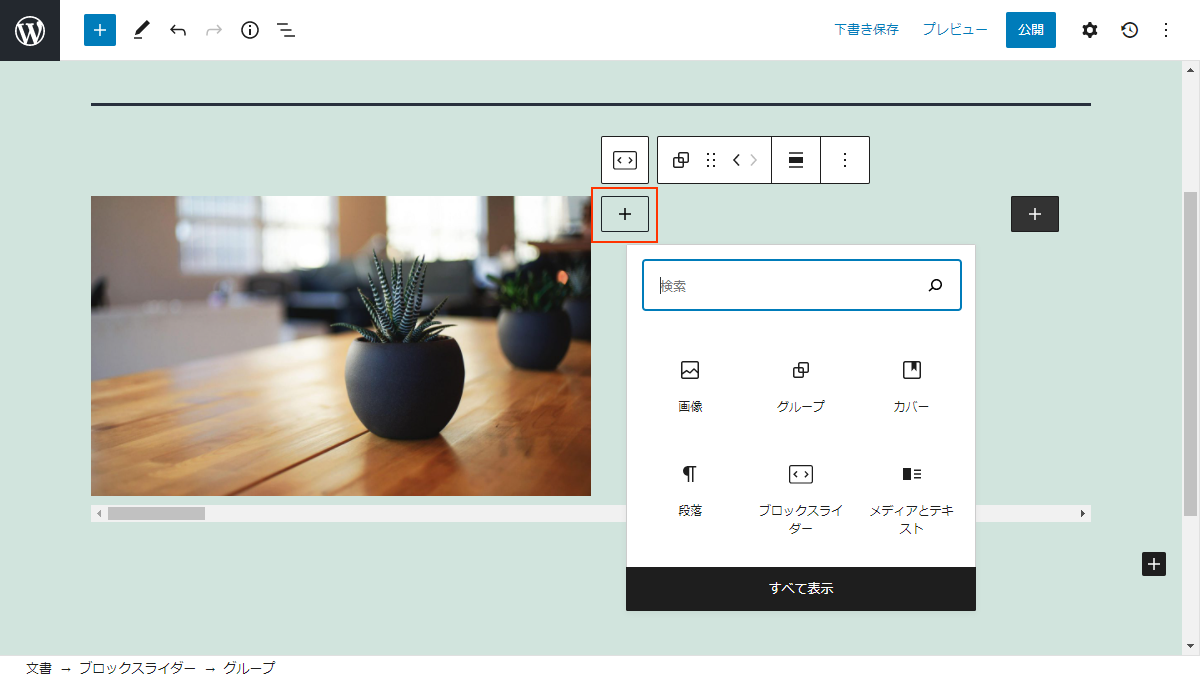Change the block alignment
Screen dimensions: 1200x680
pos(796,160)
